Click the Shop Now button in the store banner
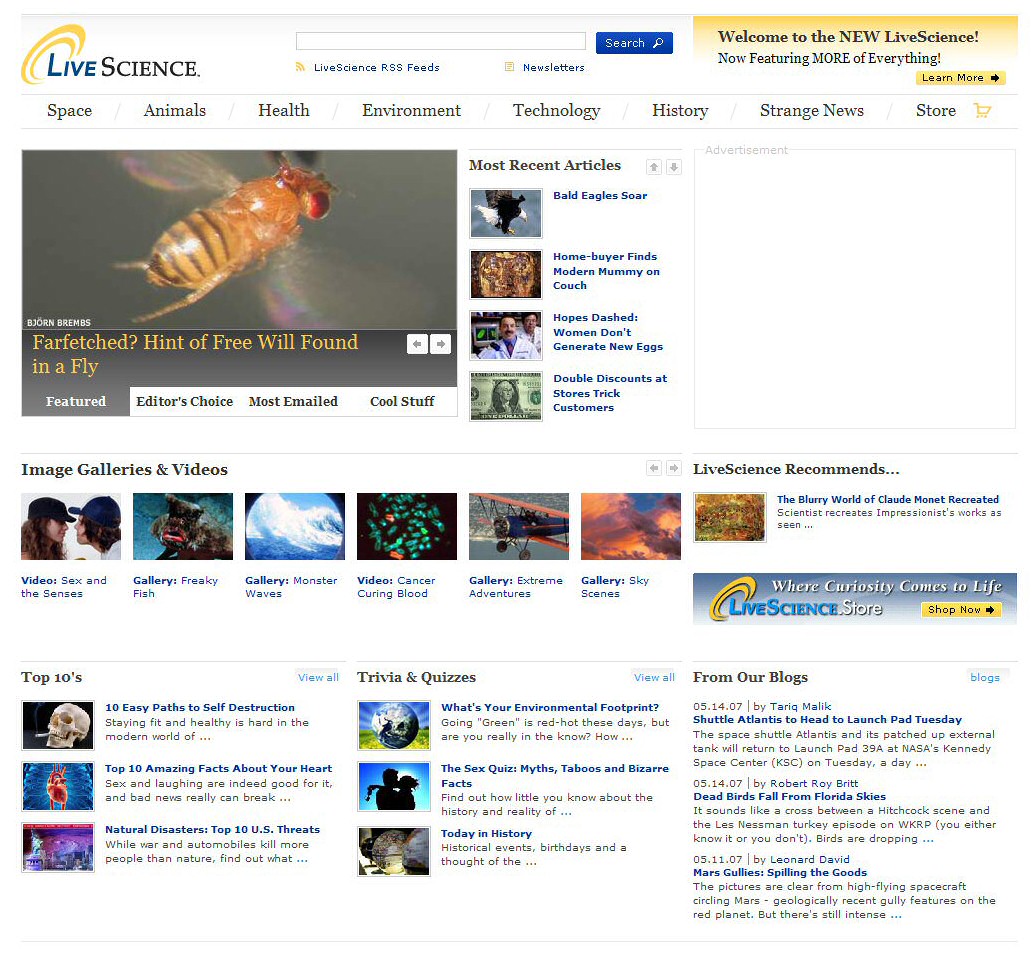Viewport: 1033px width, 953px height. point(960,609)
